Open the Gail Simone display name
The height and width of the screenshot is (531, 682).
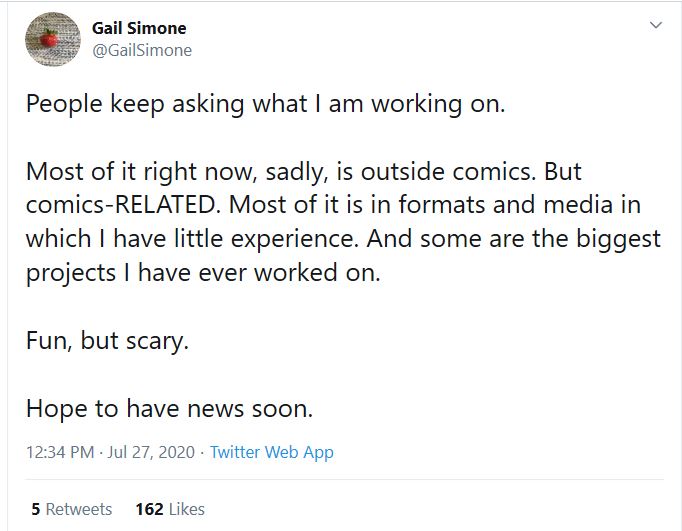(139, 28)
